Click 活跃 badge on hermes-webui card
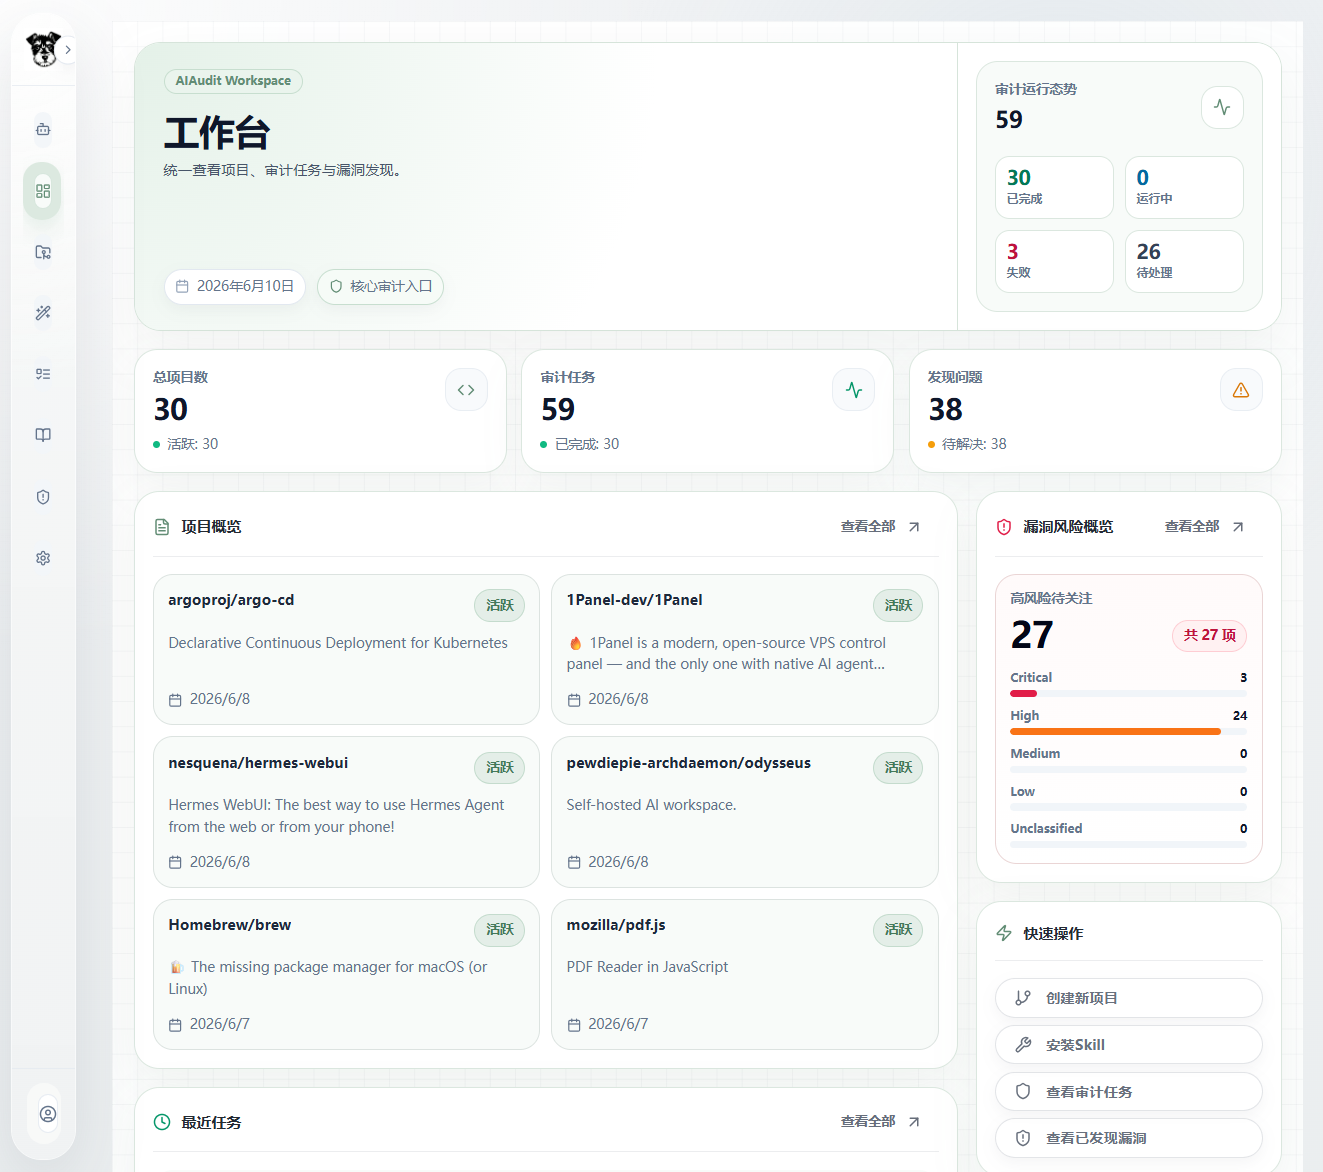Image resolution: width=1323 pixels, height=1172 pixels. pyautogui.click(x=499, y=767)
